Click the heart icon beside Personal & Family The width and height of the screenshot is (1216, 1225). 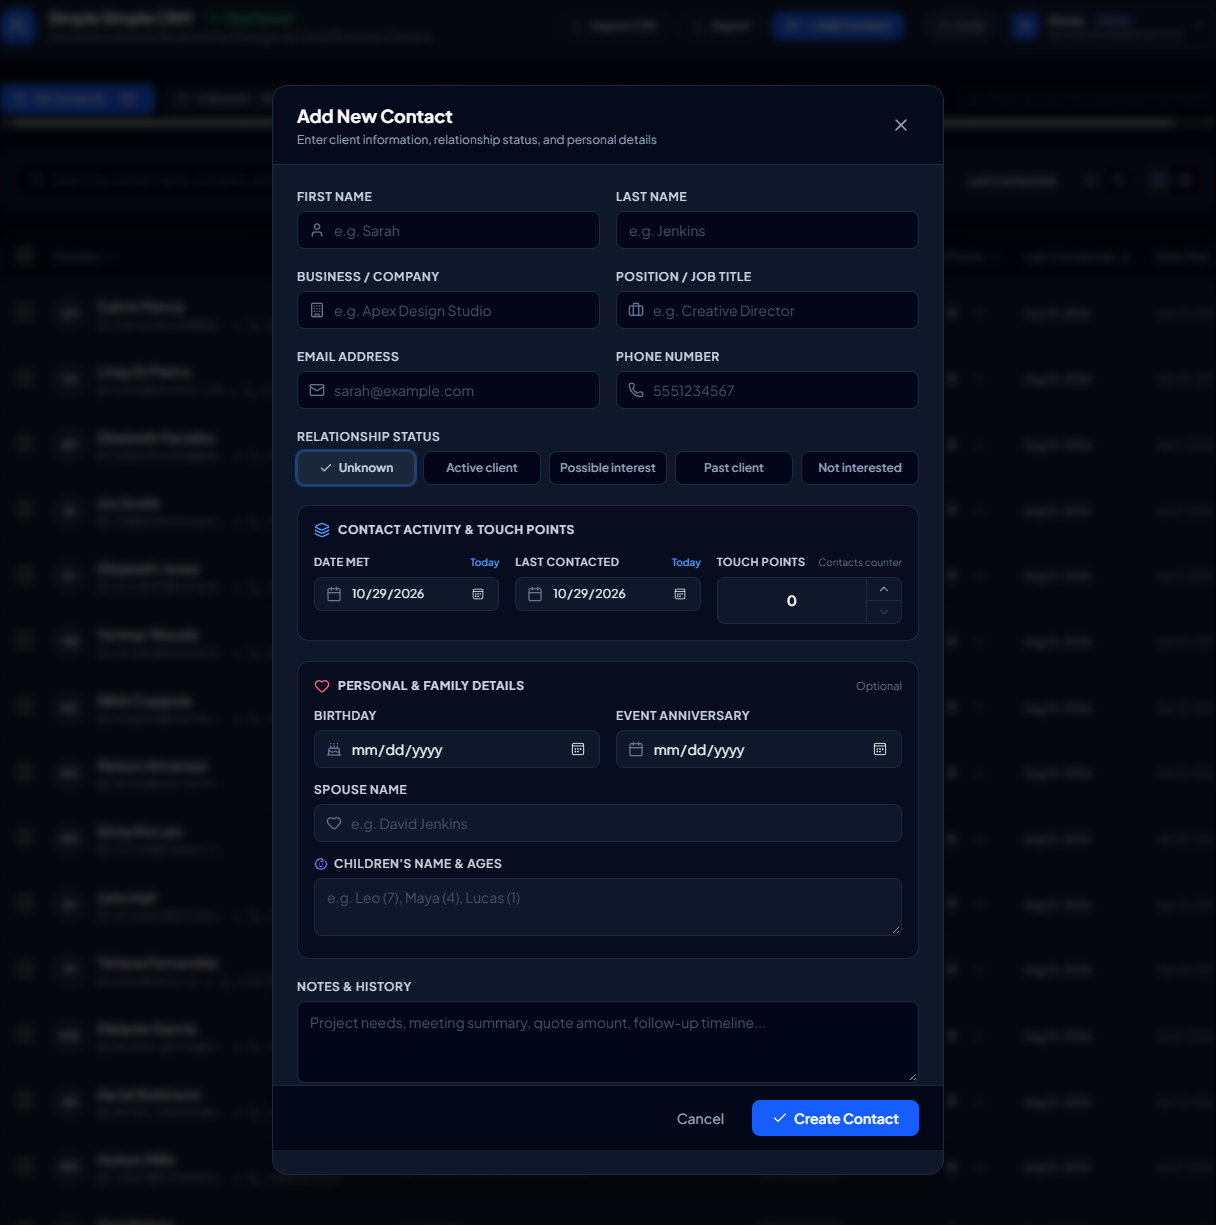click(322, 686)
